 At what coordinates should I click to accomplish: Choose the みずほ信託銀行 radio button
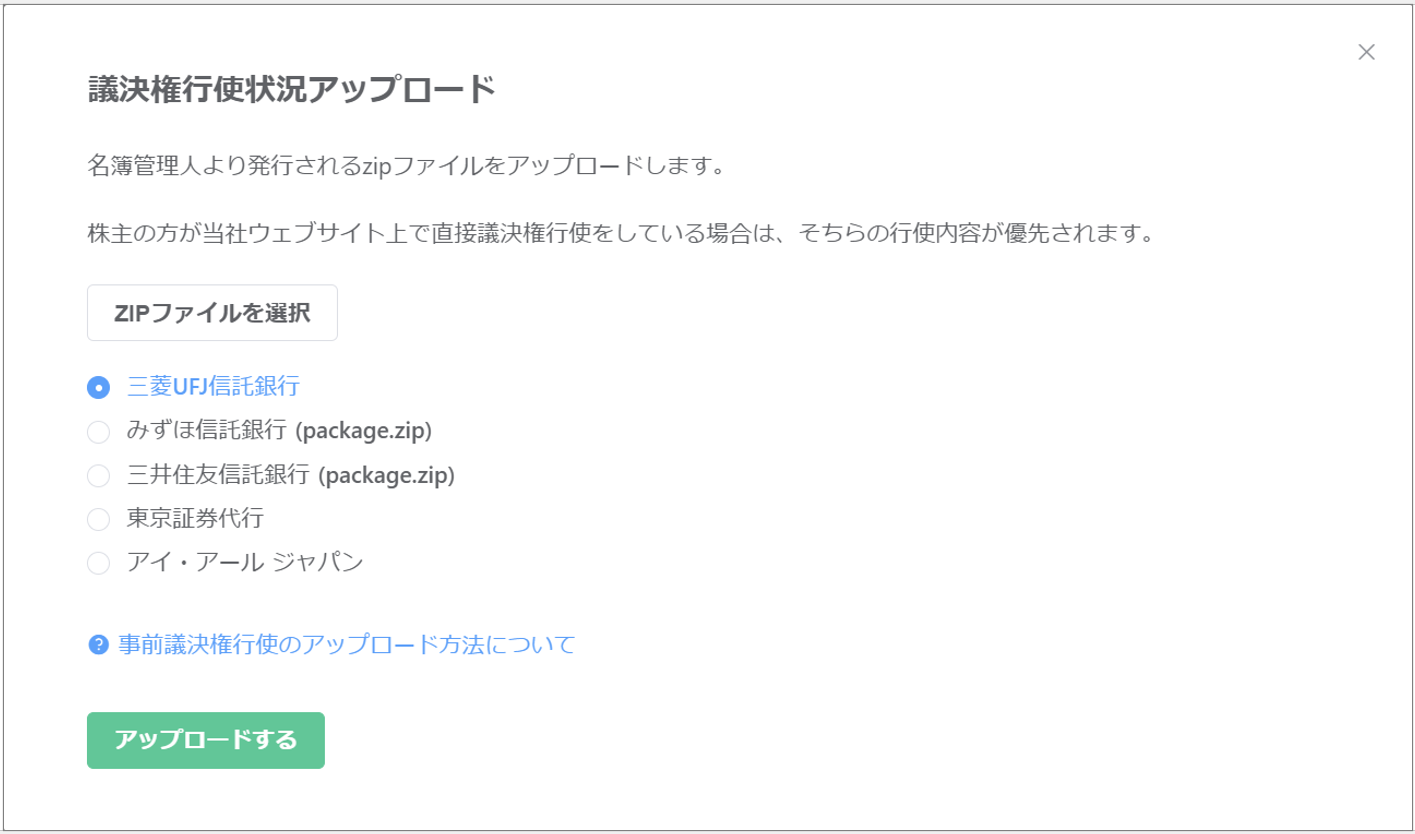(98, 432)
